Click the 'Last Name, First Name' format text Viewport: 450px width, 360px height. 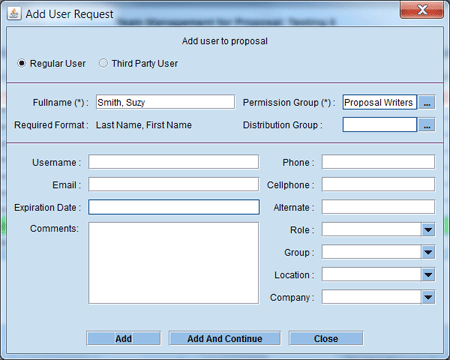click(144, 125)
